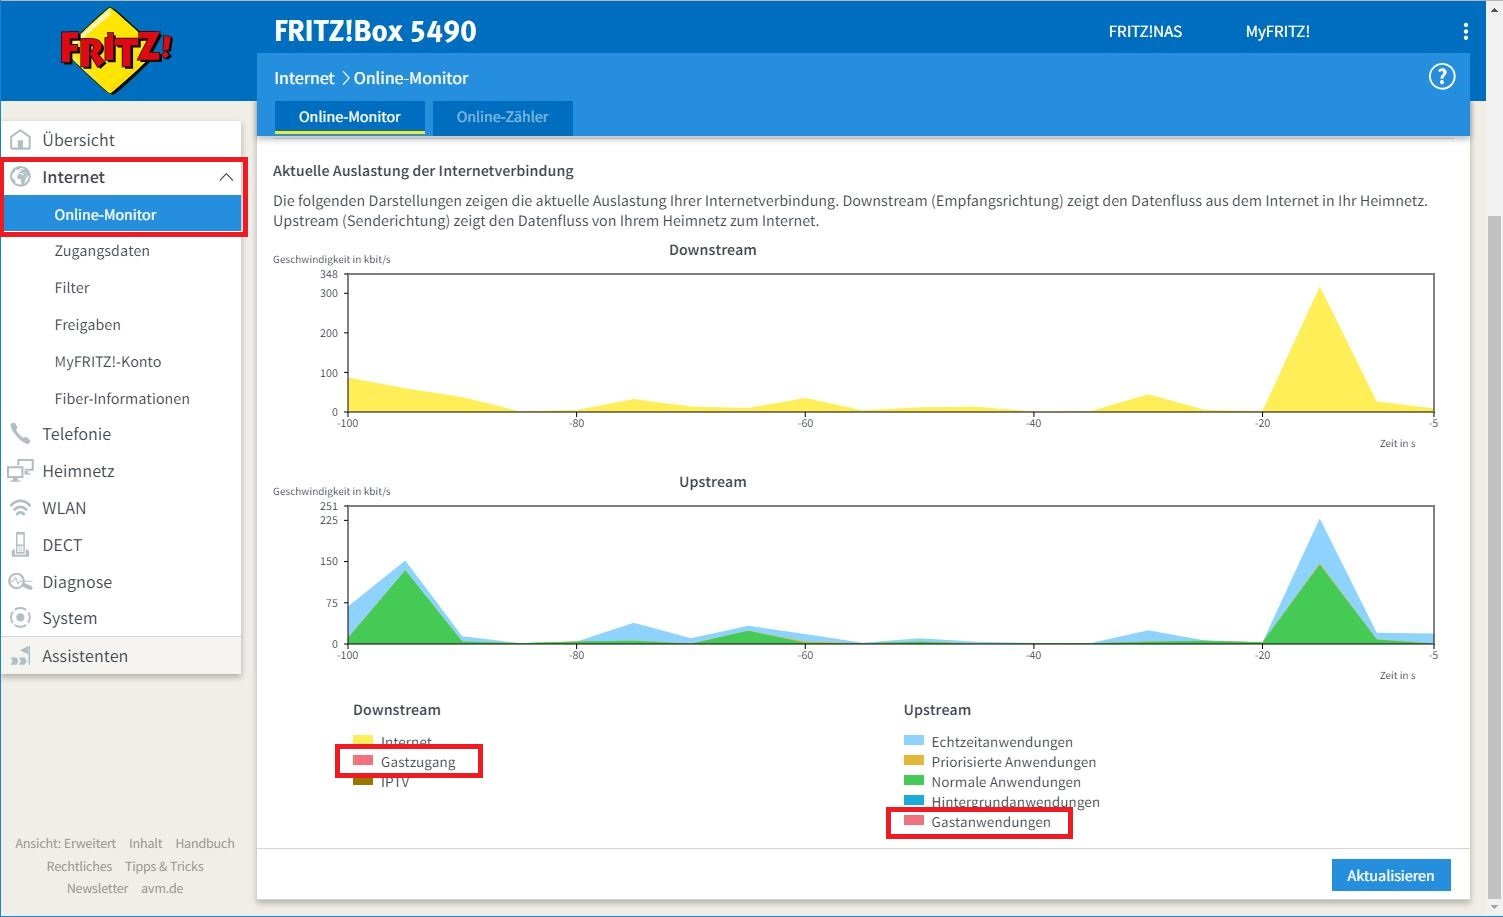
Task: Click the FRITZ! logo icon
Action: tap(115, 51)
